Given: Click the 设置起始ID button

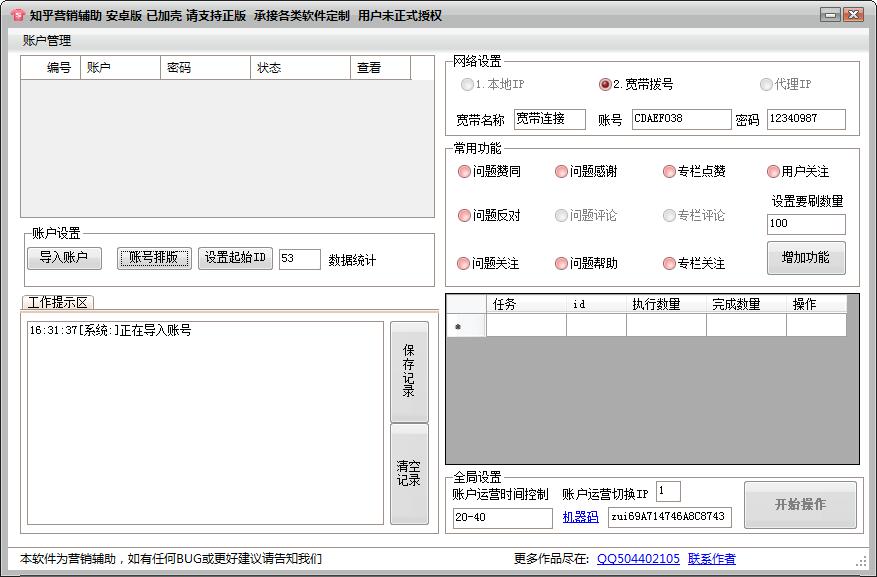Looking at the screenshot, I should [235, 258].
